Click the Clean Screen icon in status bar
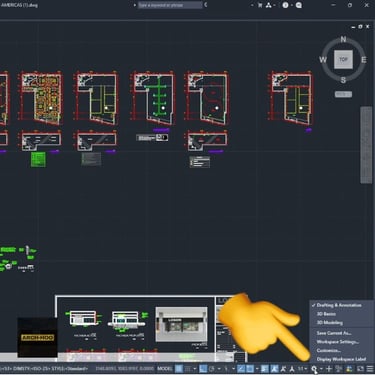 point(360,369)
